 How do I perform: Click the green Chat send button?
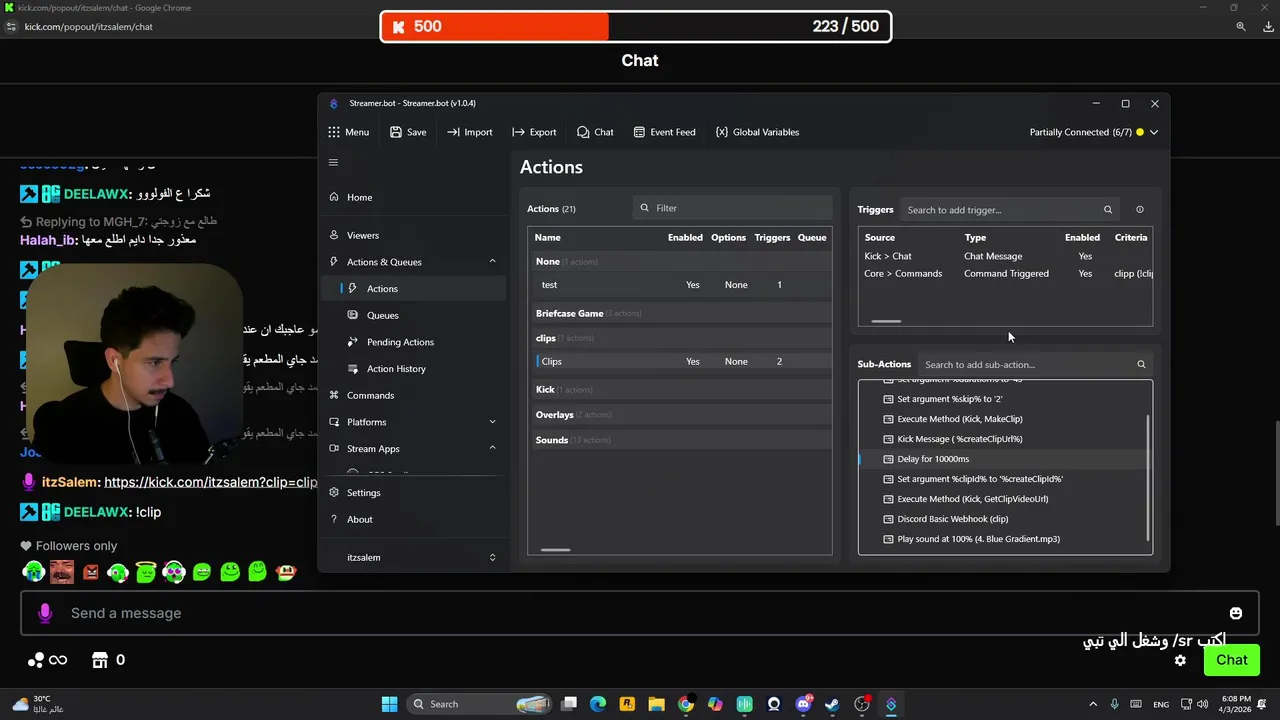(x=1232, y=660)
